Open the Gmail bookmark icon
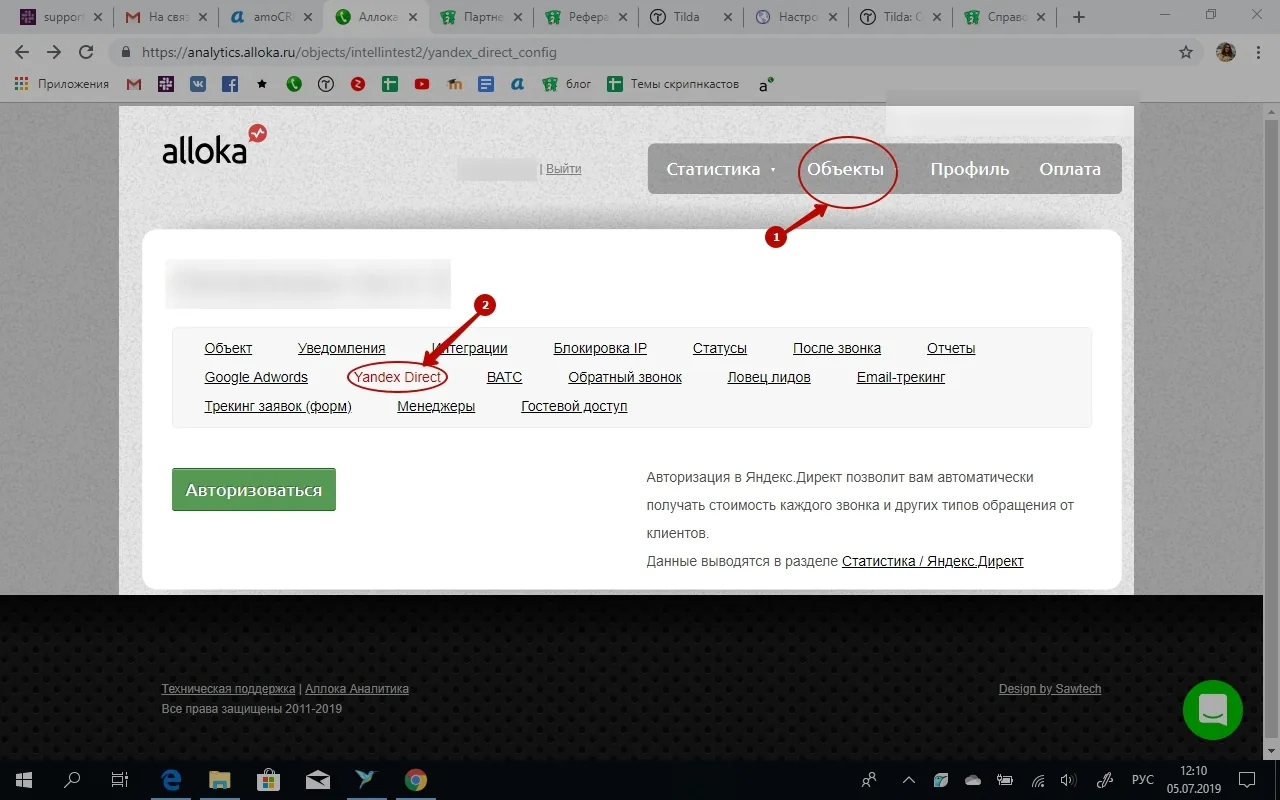1280x800 pixels. coord(134,84)
